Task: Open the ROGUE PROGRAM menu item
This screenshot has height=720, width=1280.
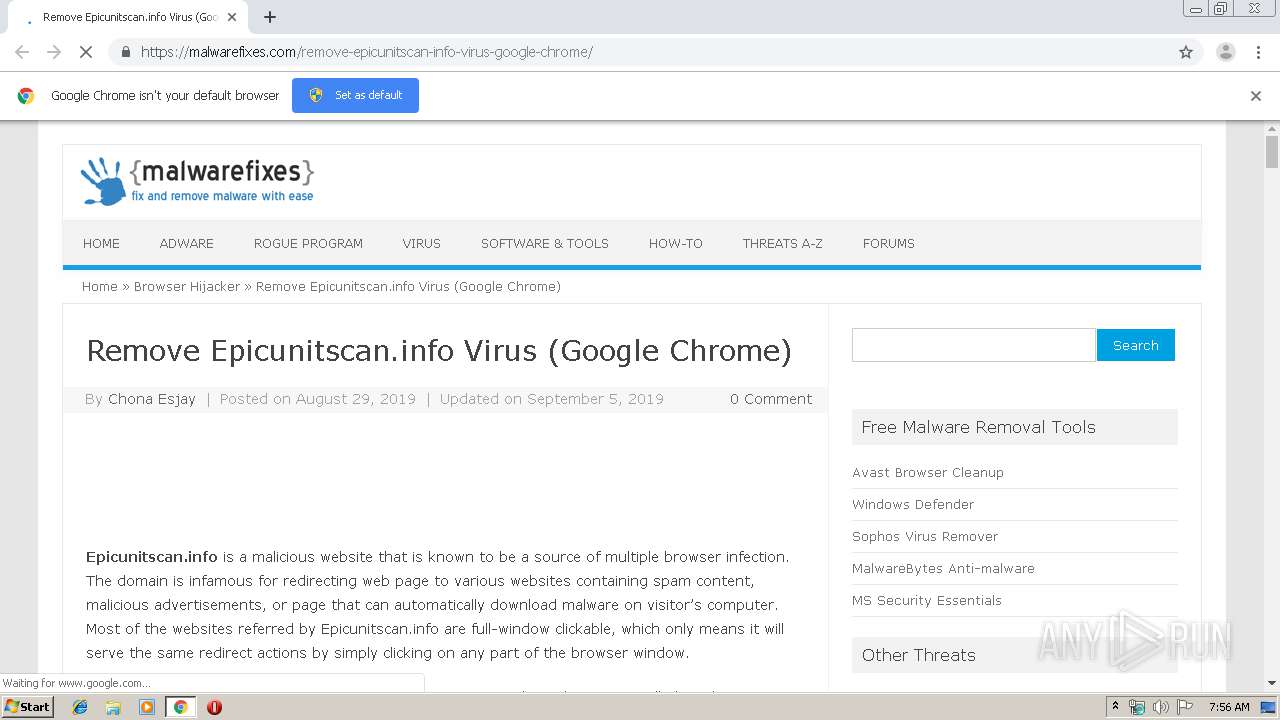Action: tap(308, 243)
